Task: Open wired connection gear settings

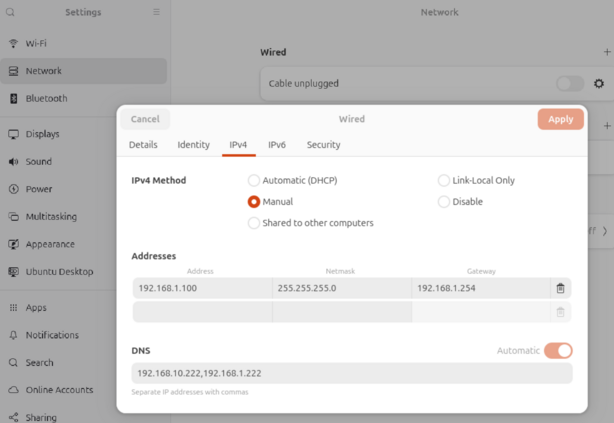Action: click(x=599, y=83)
